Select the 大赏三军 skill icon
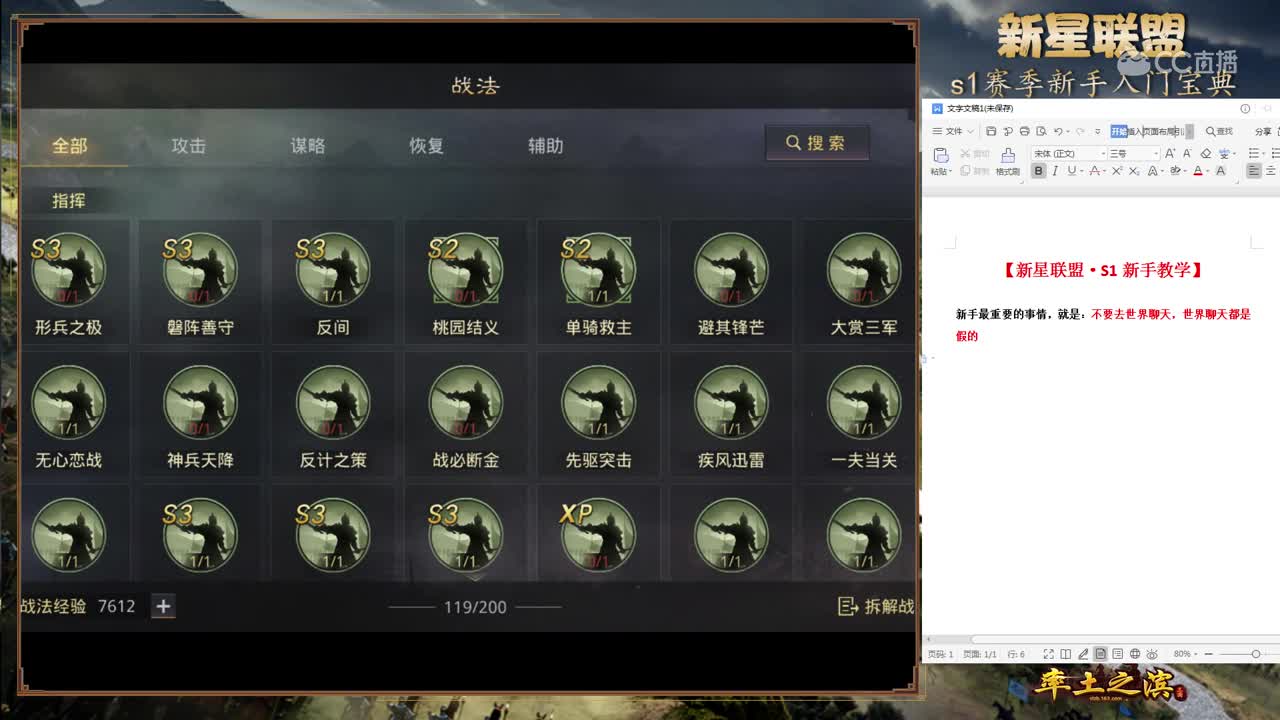The height and width of the screenshot is (720, 1280). (864, 270)
